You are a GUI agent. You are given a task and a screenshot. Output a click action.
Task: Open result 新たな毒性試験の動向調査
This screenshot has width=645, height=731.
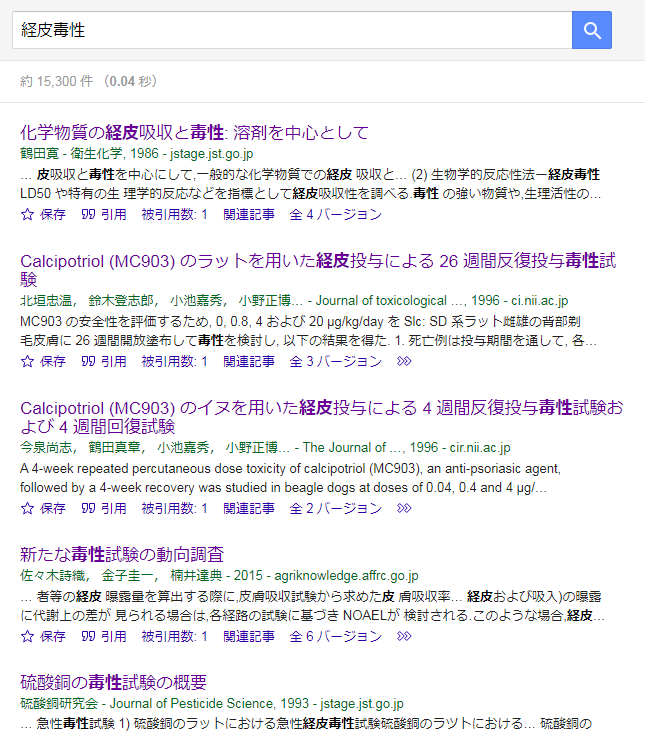click(x=122, y=555)
